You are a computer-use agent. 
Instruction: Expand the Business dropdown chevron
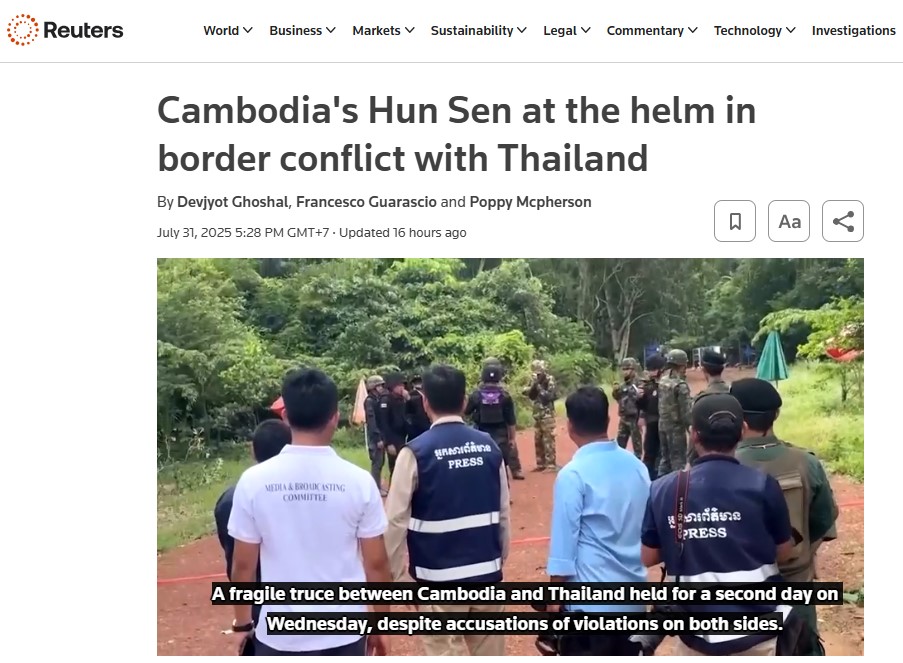click(x=331, y=30)
